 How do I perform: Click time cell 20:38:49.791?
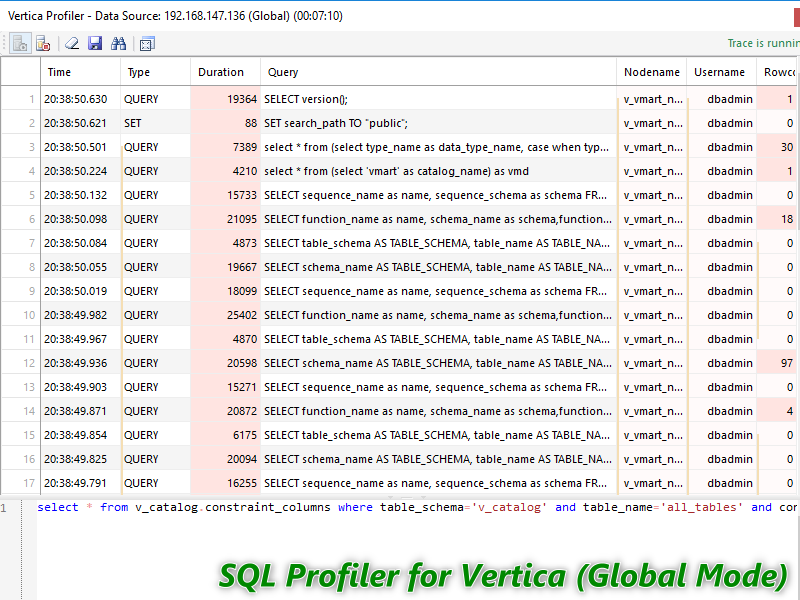[81, 483]
